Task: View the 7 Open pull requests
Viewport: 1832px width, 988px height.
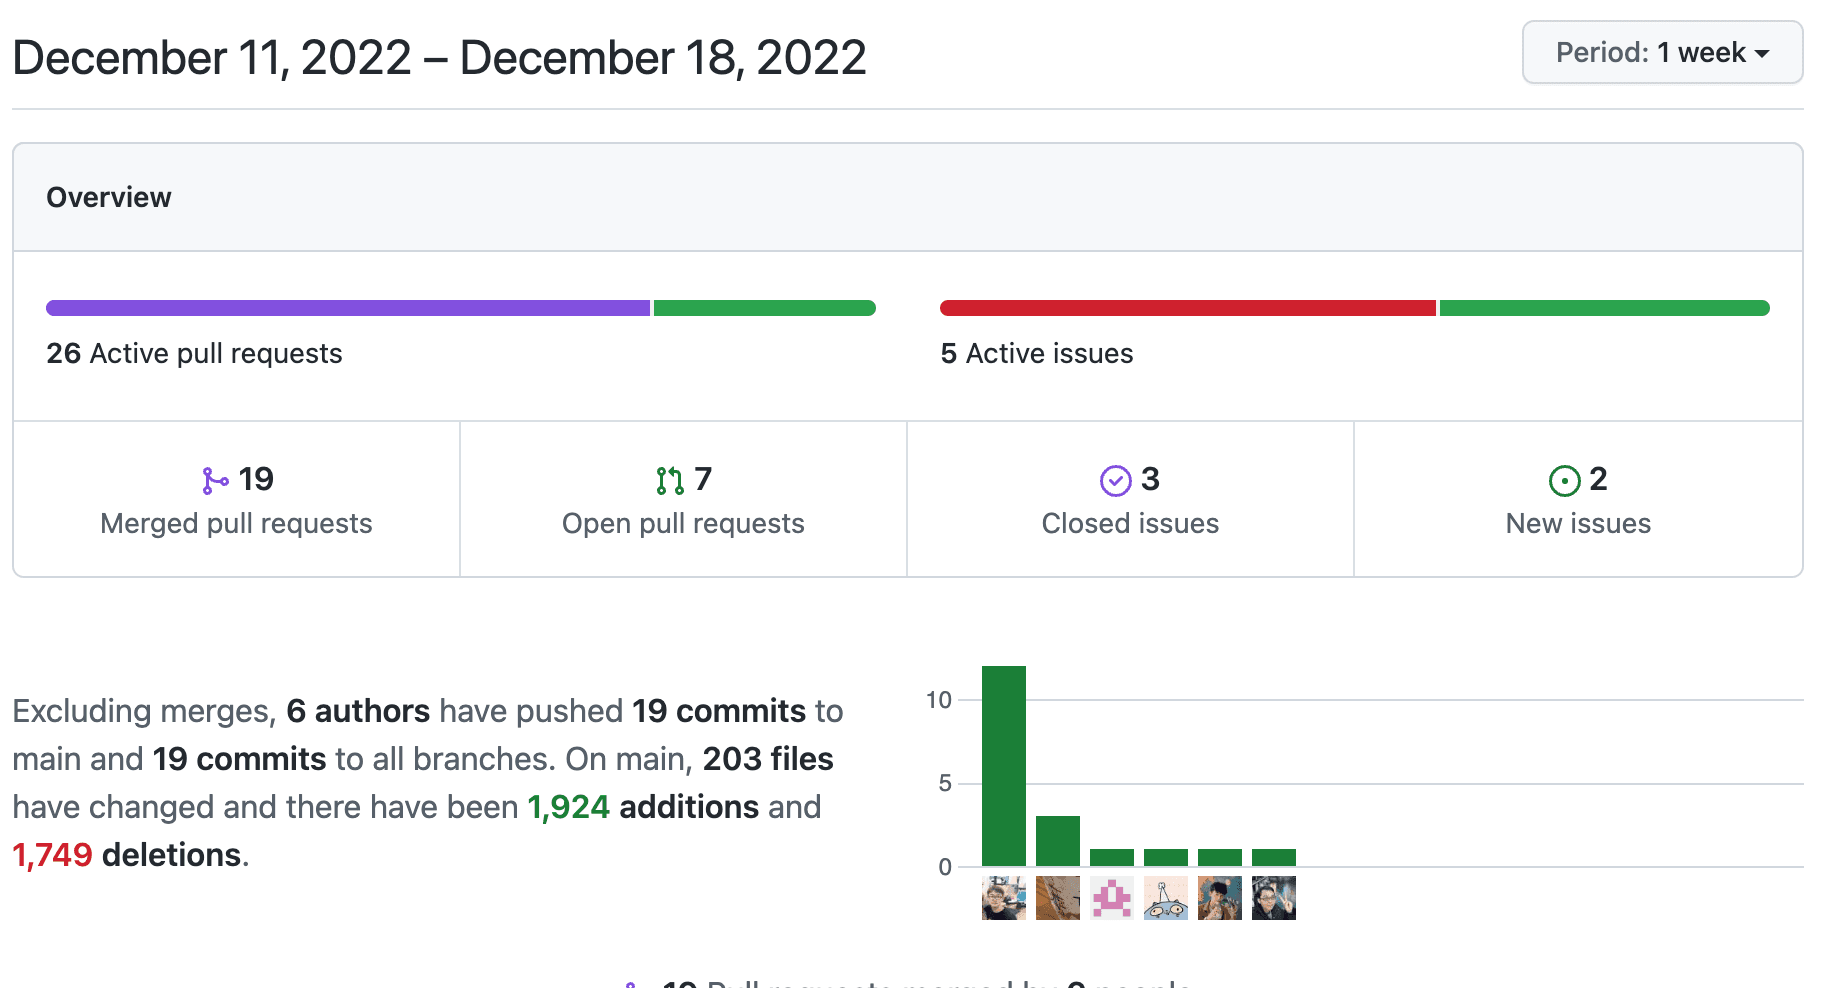Action: (x=683, y=500)
